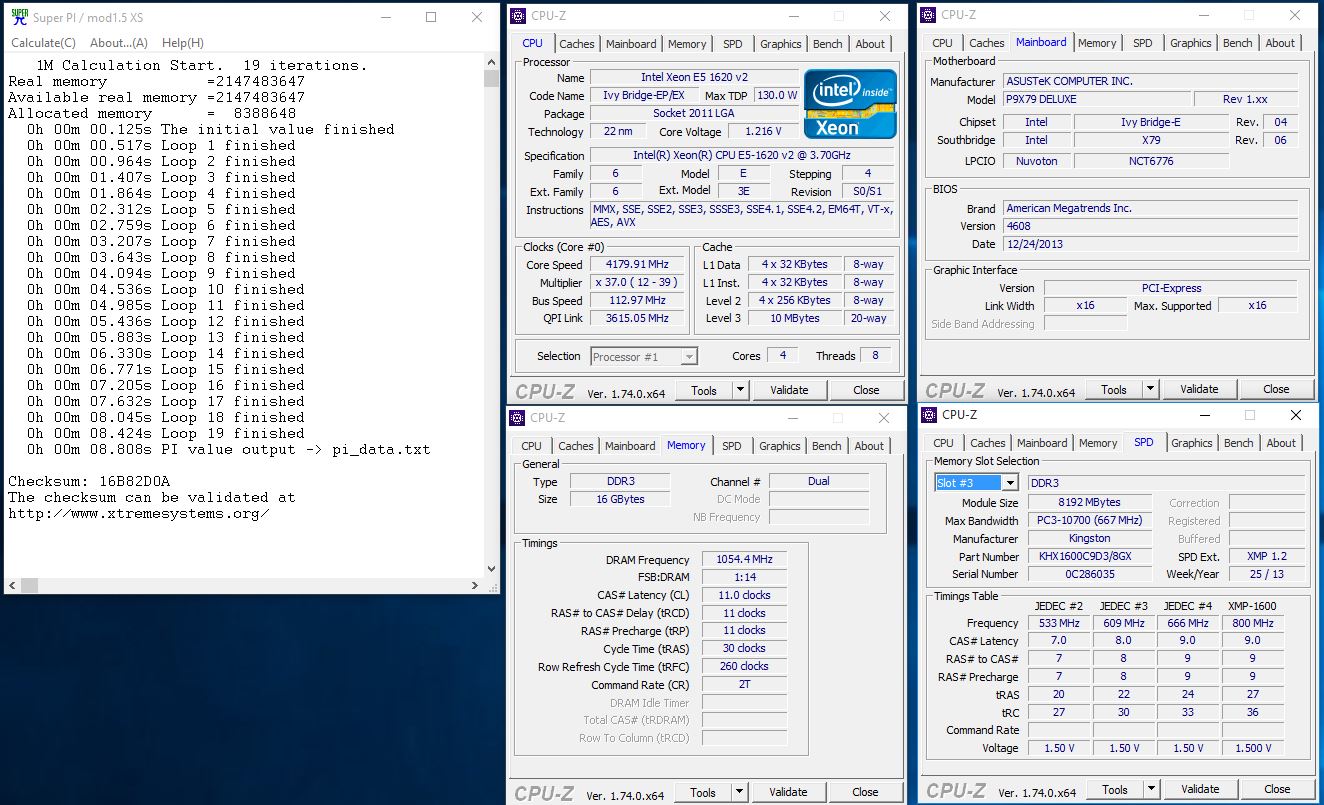Screen dimensions: 1324x805
Task: Click the CPU-Z app icon in the CPU tab window
Action: tap(517, 16)
